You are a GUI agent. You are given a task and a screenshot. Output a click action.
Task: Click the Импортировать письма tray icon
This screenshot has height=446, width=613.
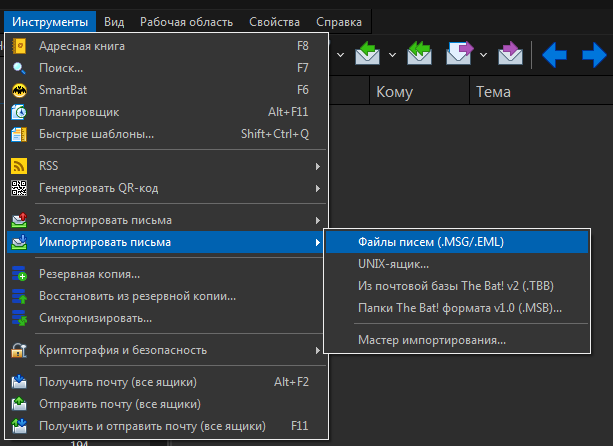(19, 242)
